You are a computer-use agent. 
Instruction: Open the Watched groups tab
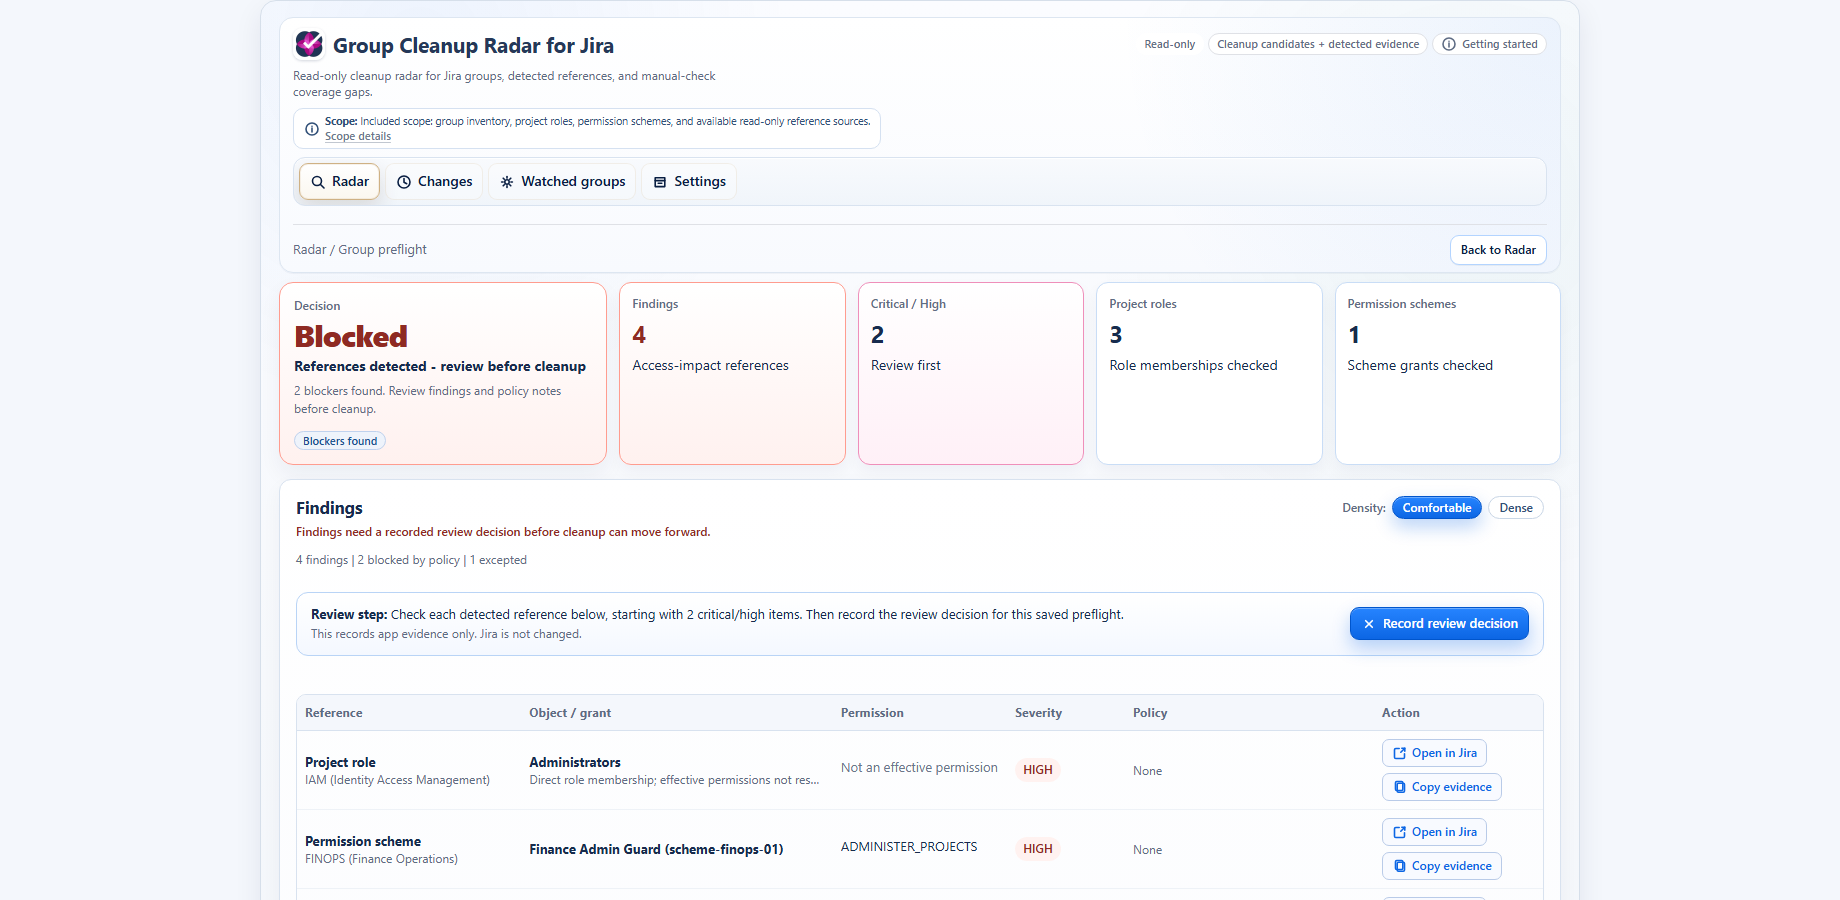tap(563, 182)
